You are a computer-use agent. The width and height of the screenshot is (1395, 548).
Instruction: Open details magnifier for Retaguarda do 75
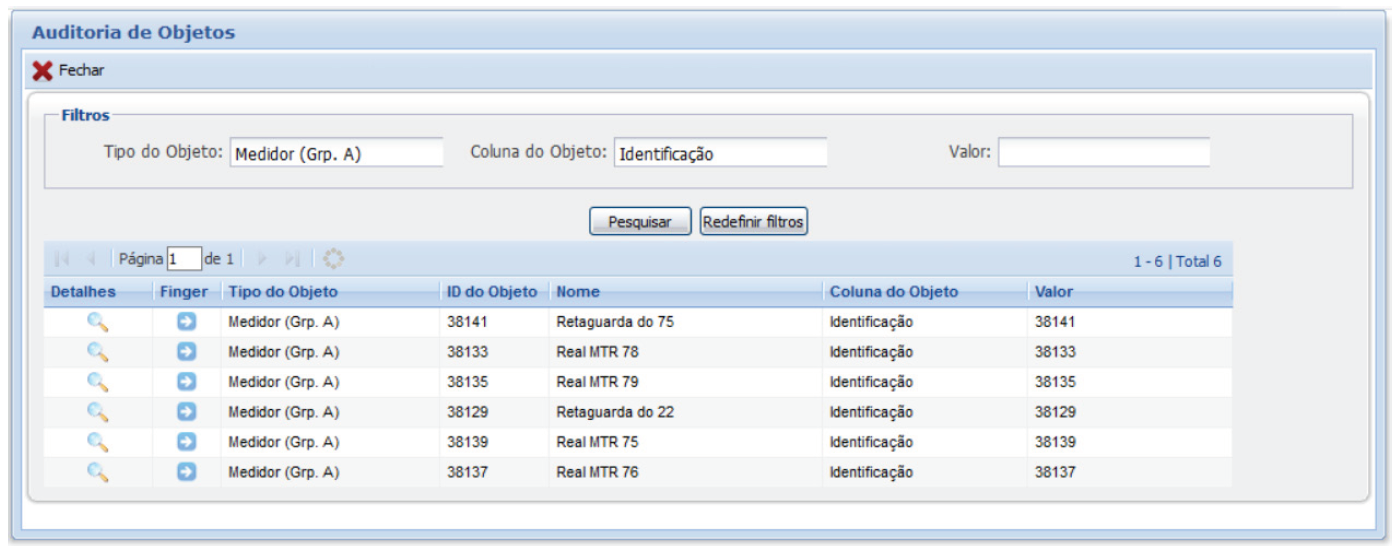pos(97,322)
